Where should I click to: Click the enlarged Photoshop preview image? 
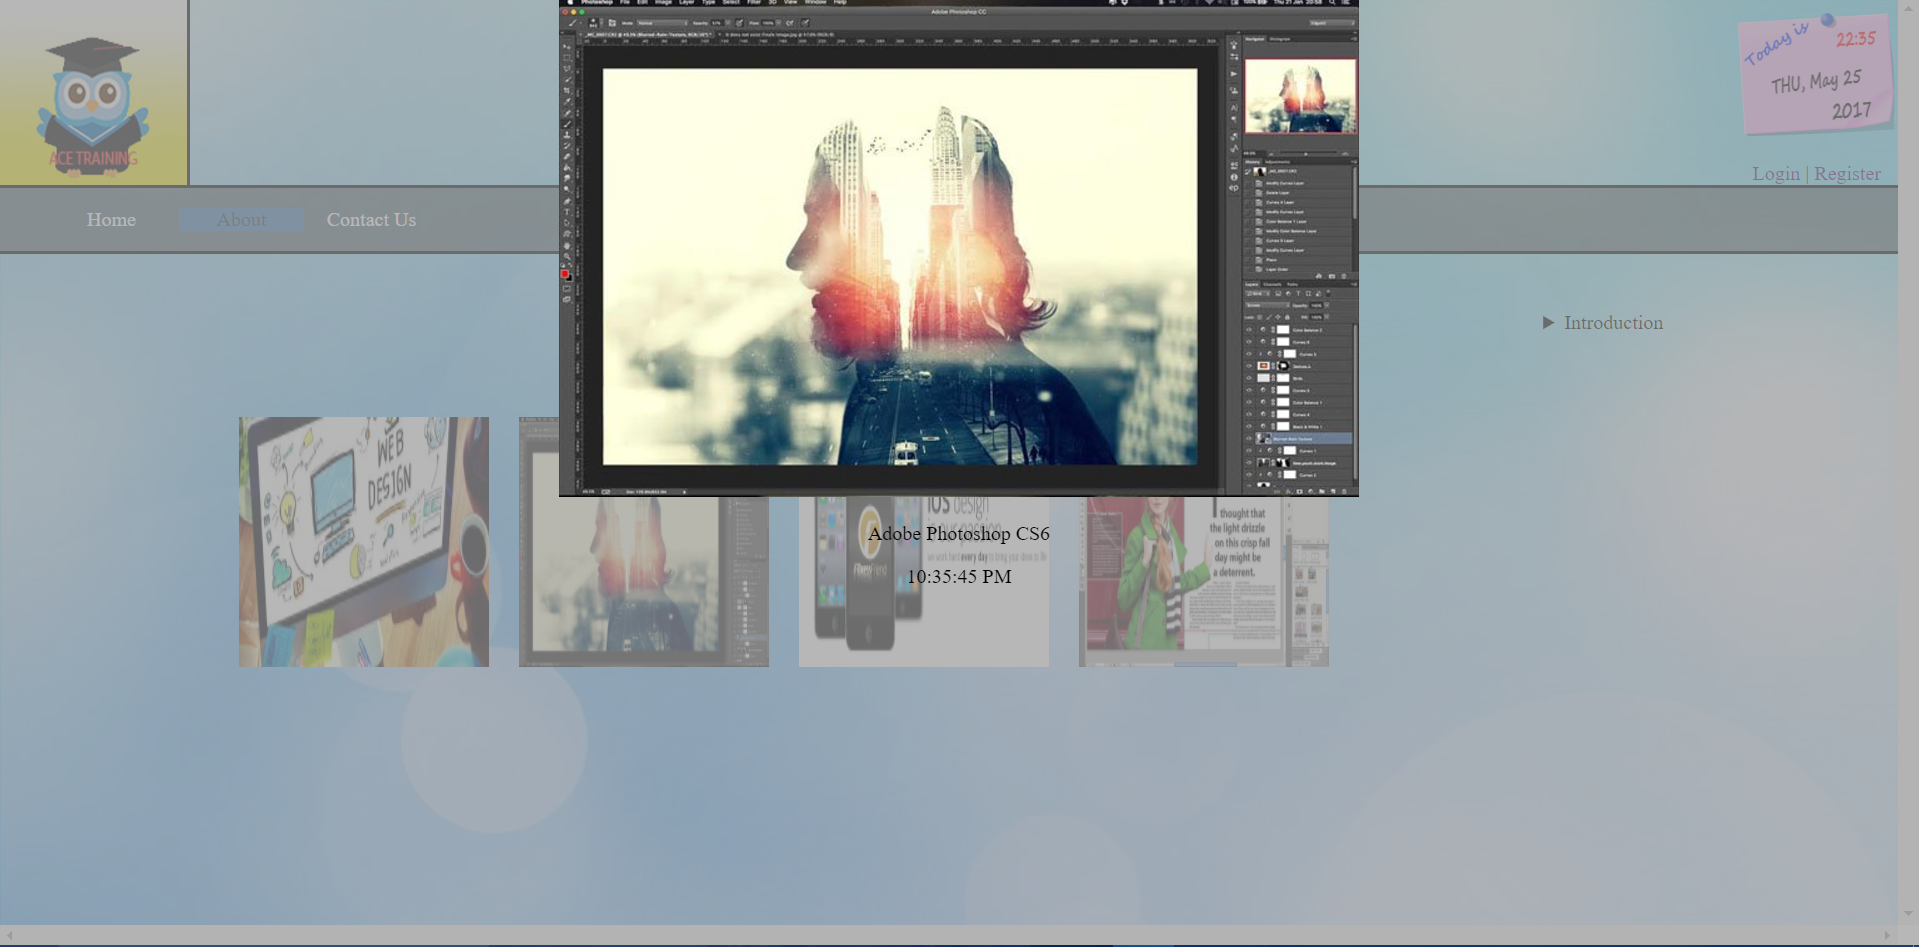coord(959,248)
